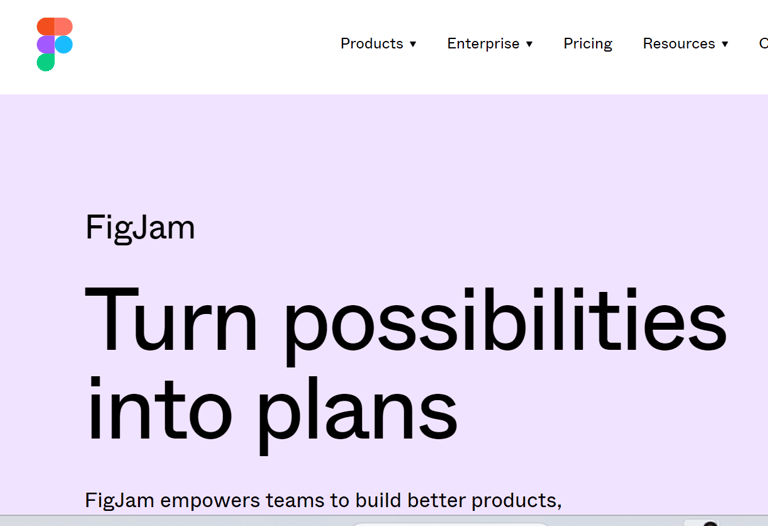Click the 'Turn possibilities' headline line
This screenshot has width=768, height=526.
pyautogui.click(x=406, y=324)
